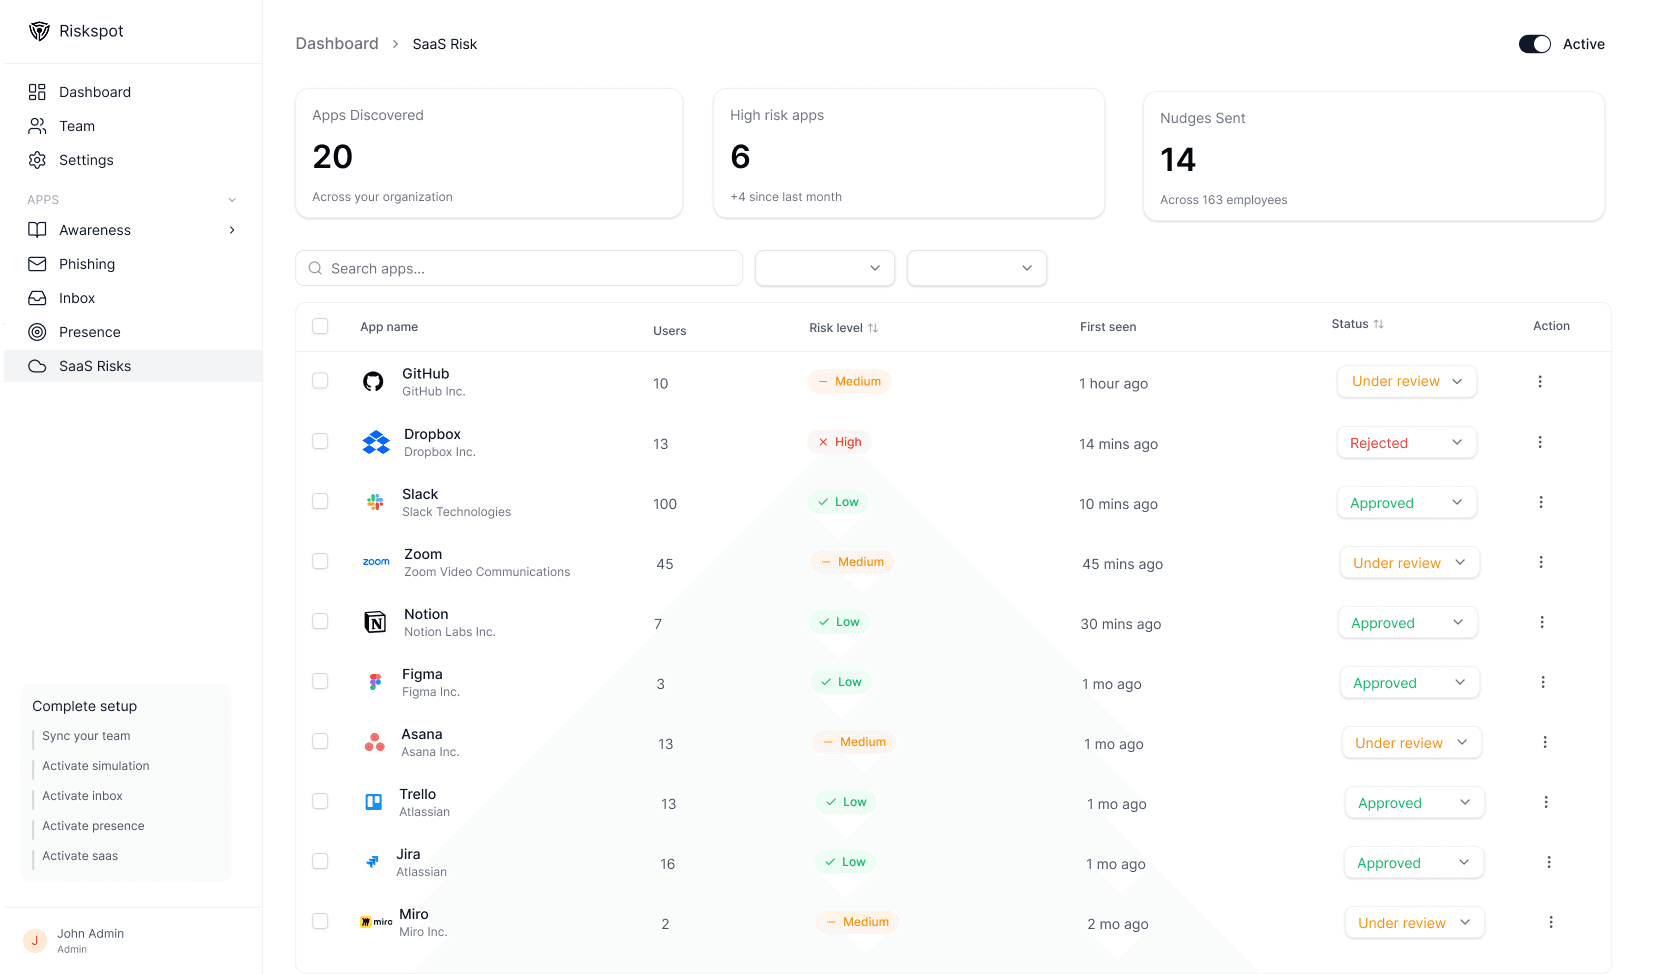Open Phishing in the sidebar
The width and height of the screenshot is (1659, 974).
click(133, 264)
